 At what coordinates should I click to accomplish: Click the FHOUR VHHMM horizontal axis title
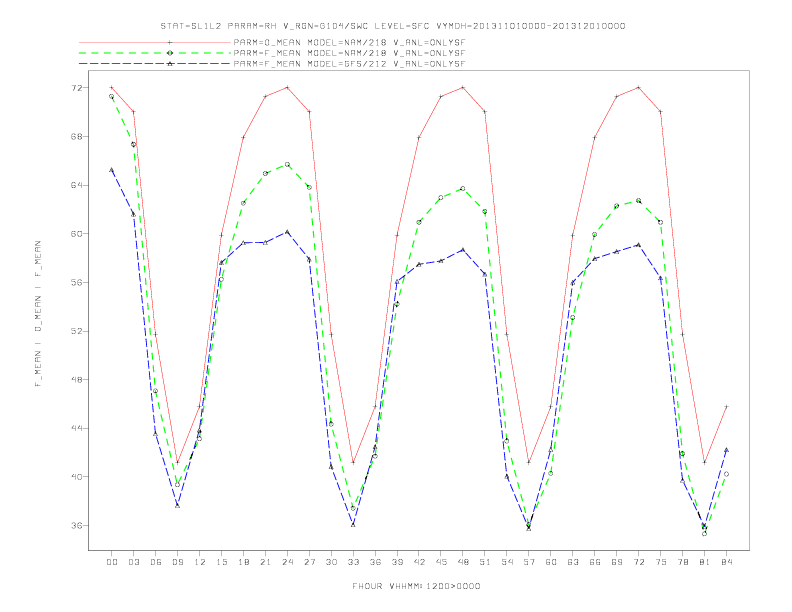[x=416, y=586]
